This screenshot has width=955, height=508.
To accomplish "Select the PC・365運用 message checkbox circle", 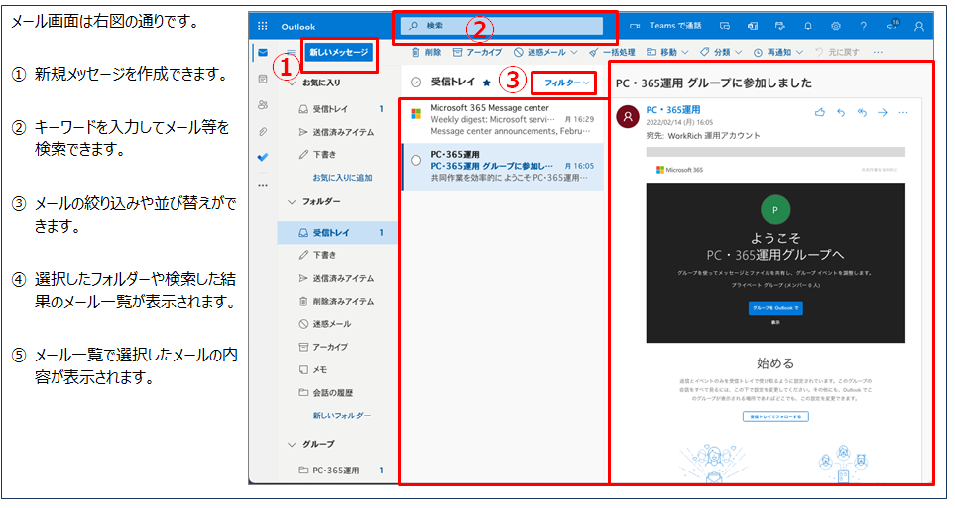I will pos(416,161).
